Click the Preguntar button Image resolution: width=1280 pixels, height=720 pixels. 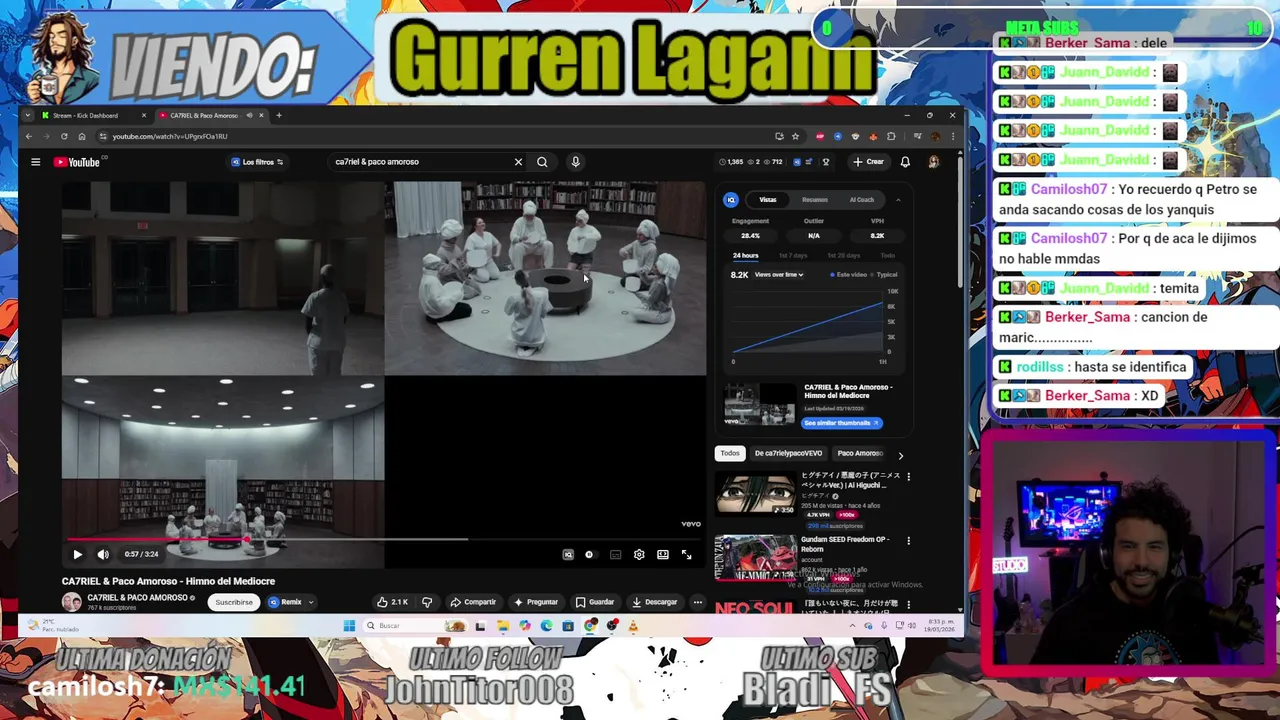(536, 602)
